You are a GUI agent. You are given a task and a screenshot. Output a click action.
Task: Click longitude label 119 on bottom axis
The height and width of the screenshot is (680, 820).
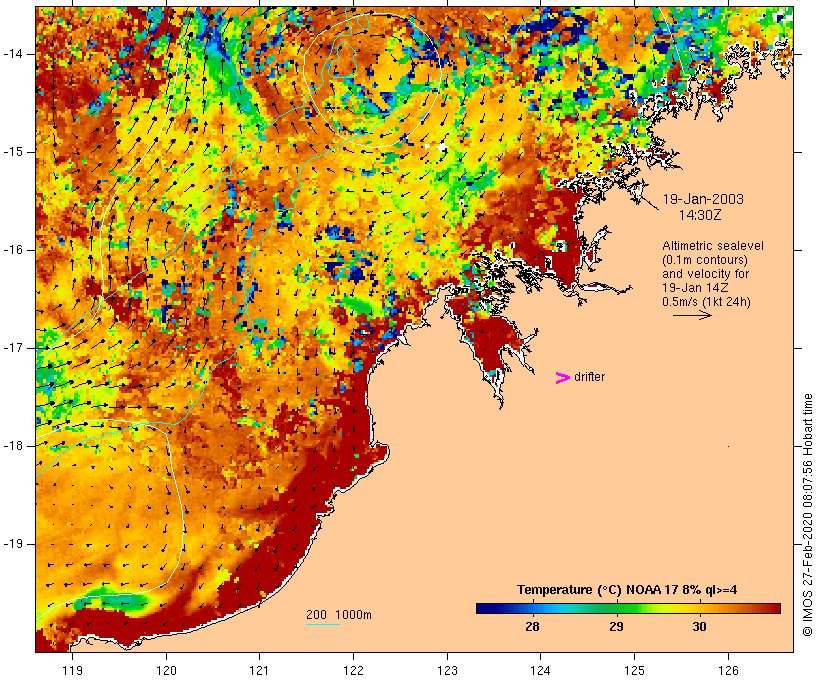coord(72,668)
